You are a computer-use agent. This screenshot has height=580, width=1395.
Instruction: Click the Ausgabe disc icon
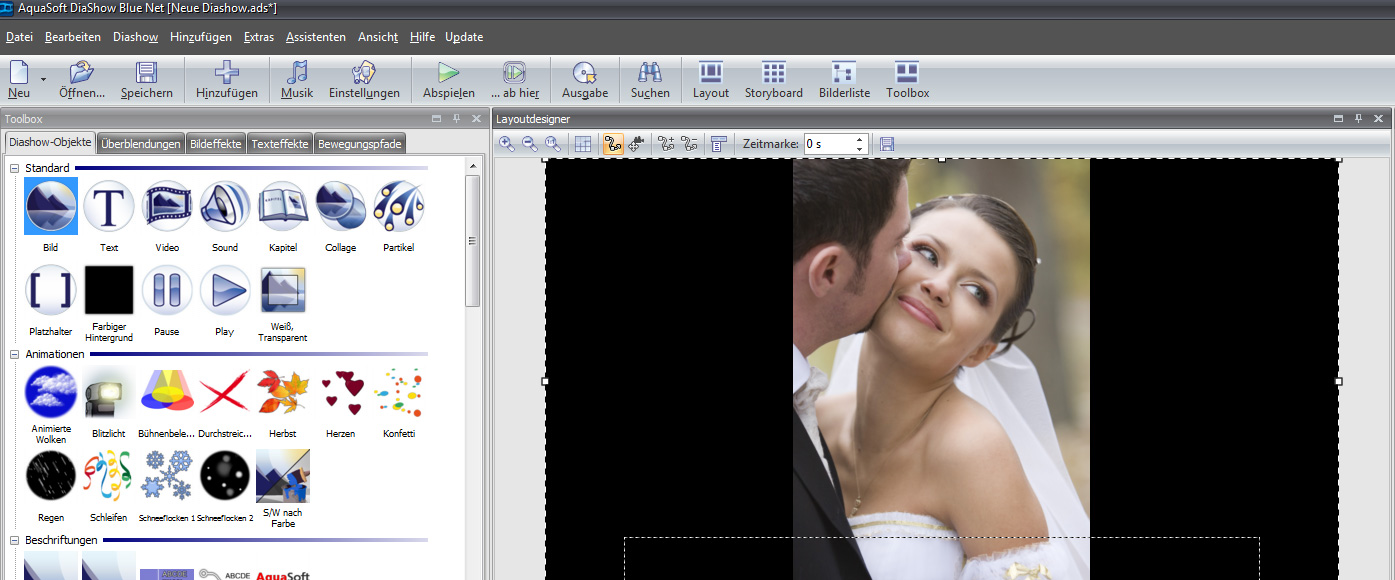click(x=584, y=73)
